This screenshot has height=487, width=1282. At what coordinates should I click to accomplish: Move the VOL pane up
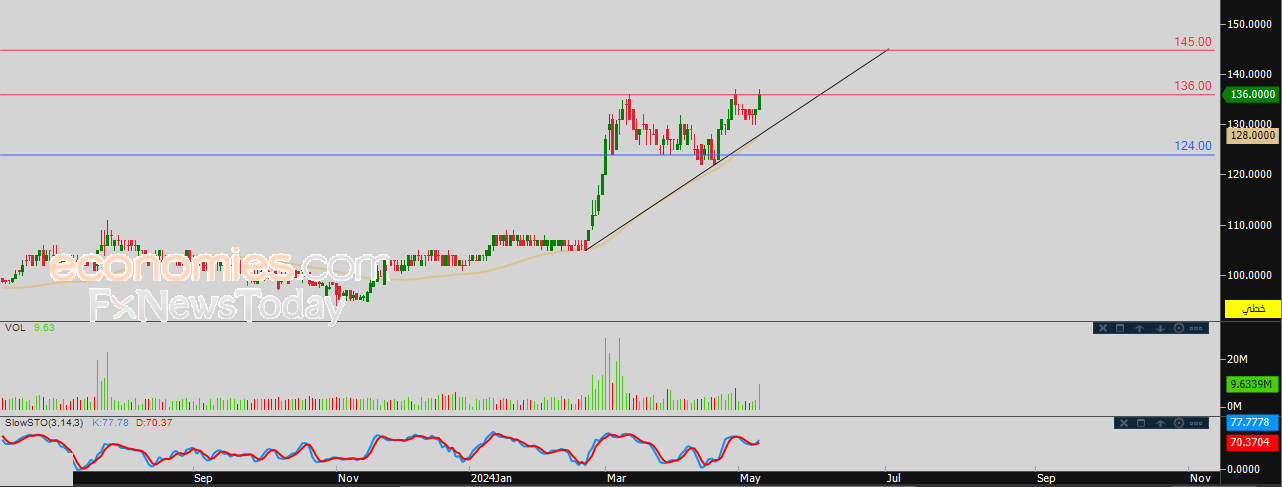click(x=1139, y=328)
